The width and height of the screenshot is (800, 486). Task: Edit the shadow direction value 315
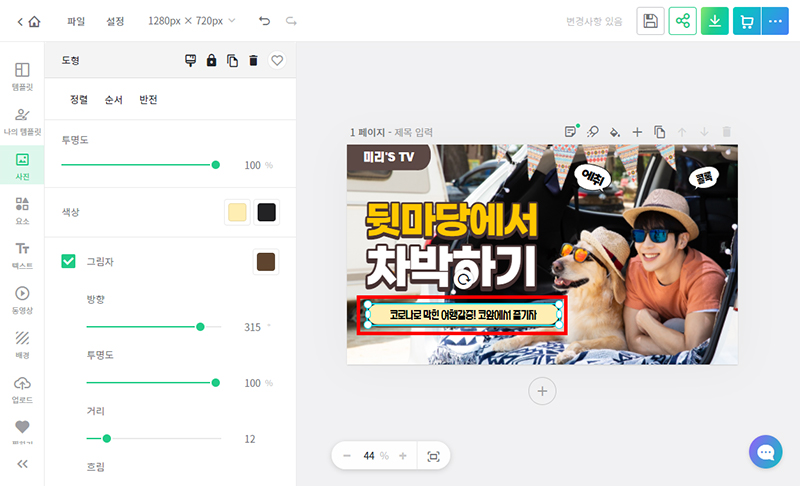[253, 327]
